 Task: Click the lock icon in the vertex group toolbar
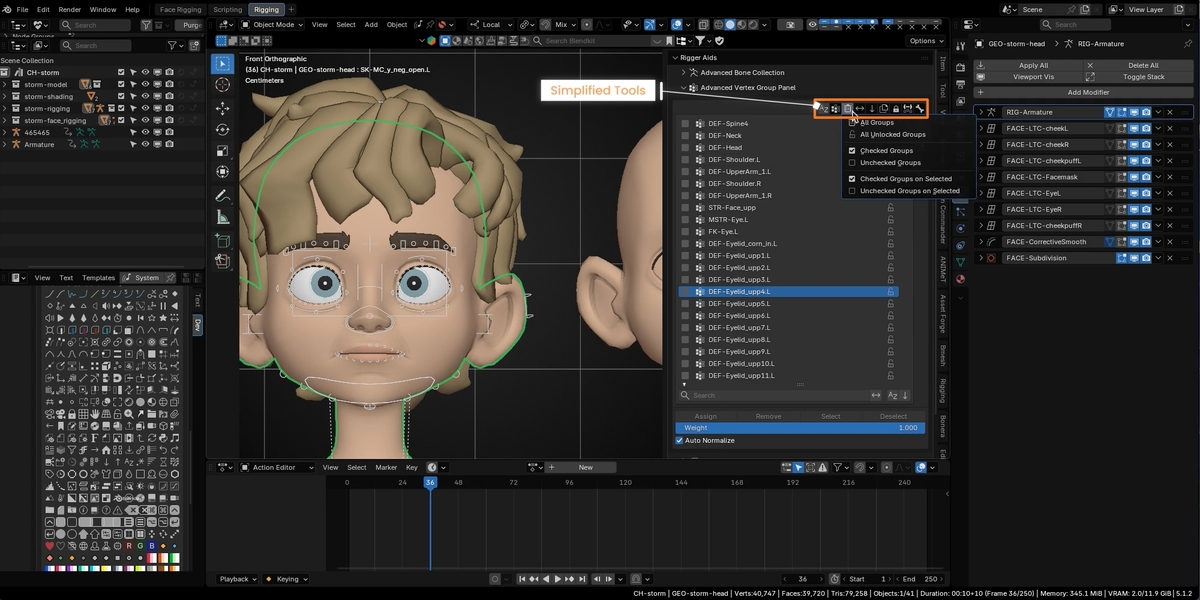pos(896,108)
